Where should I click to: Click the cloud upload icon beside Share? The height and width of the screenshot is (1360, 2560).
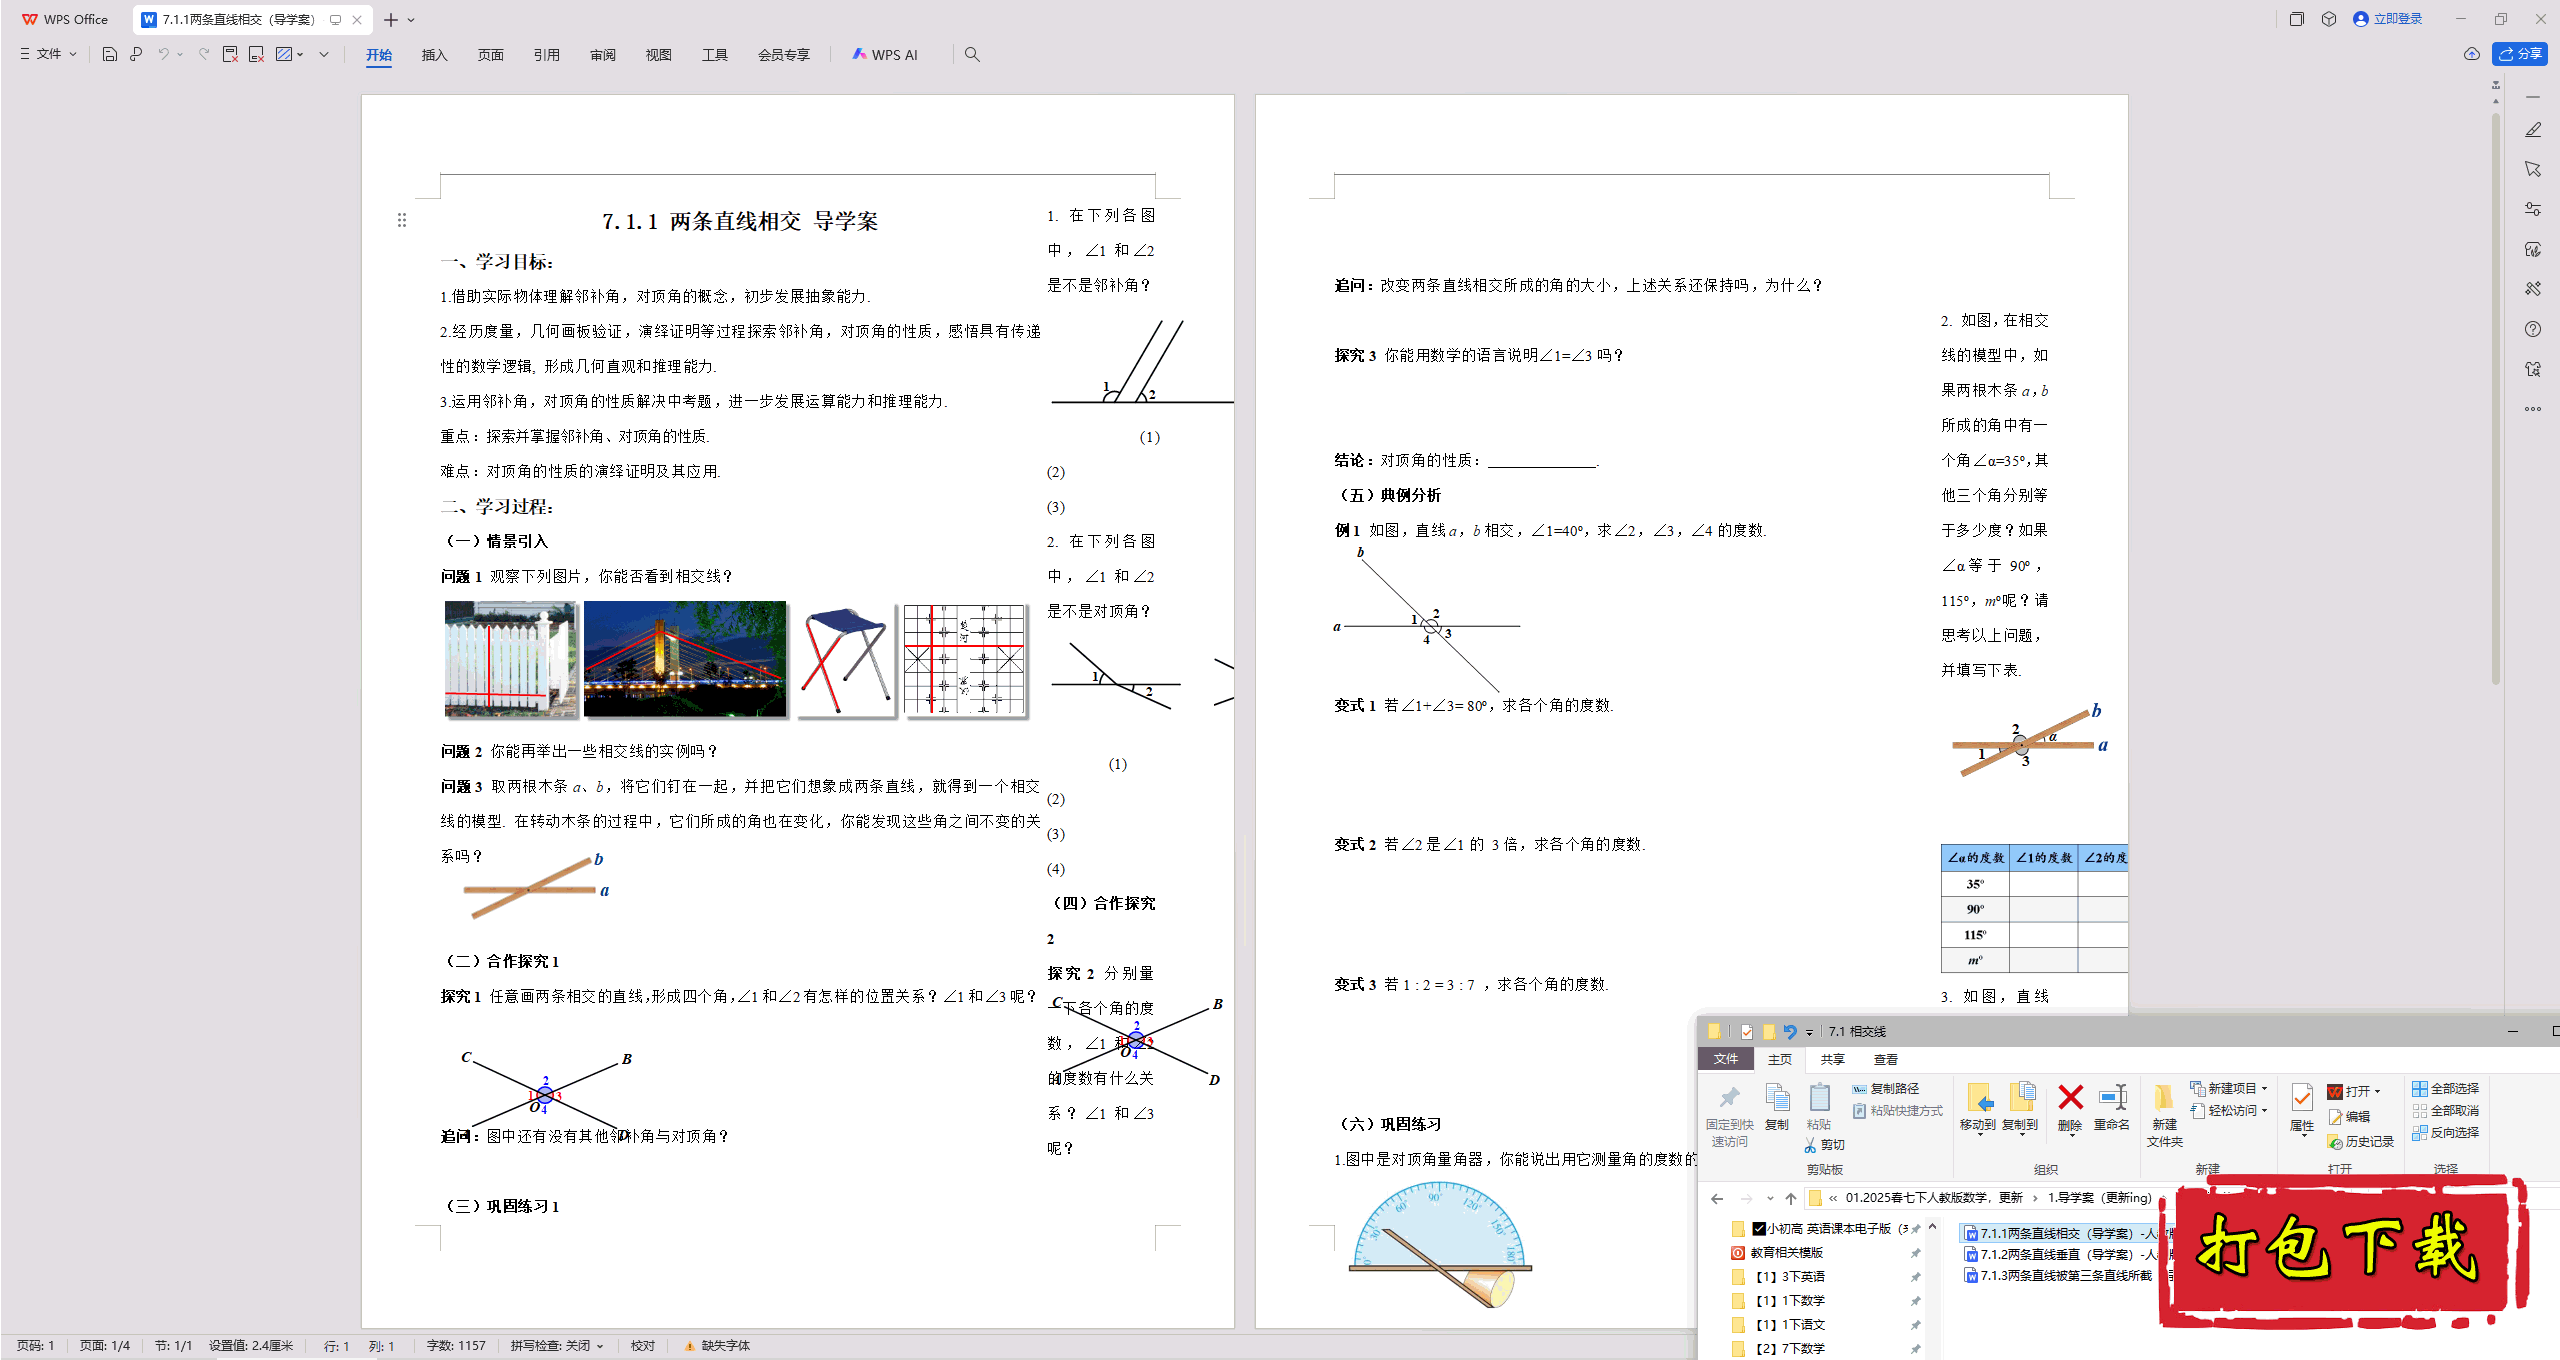pyautogui.click(x=2471, y=54)
